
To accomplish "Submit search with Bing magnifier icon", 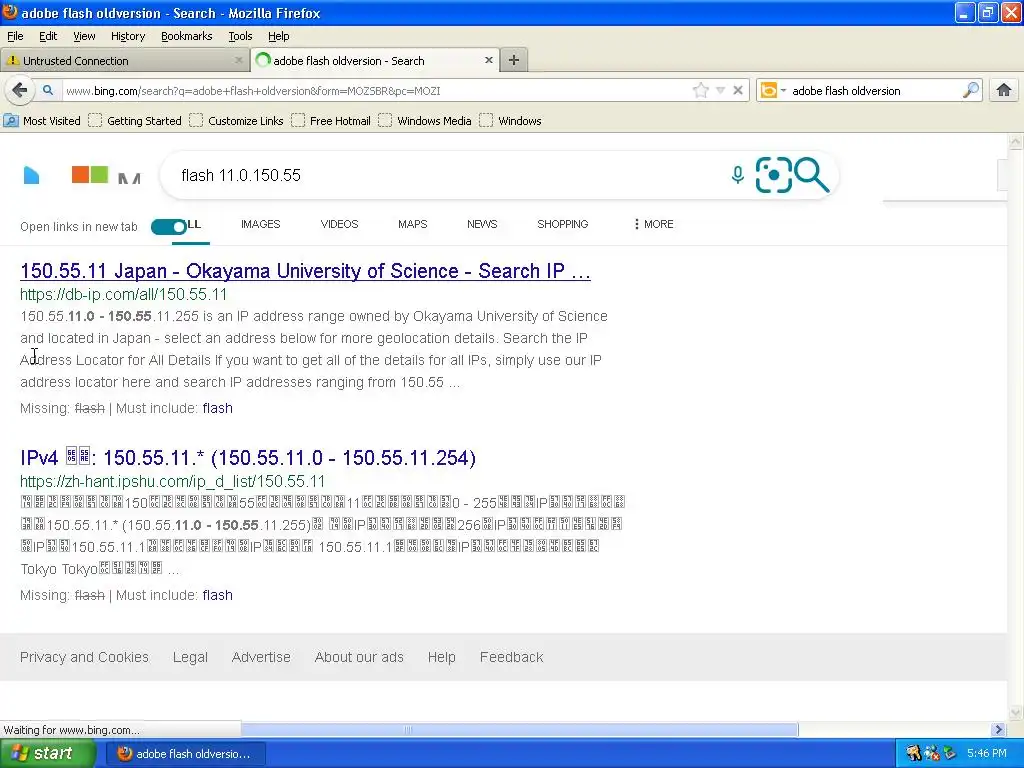I will 812,175.
